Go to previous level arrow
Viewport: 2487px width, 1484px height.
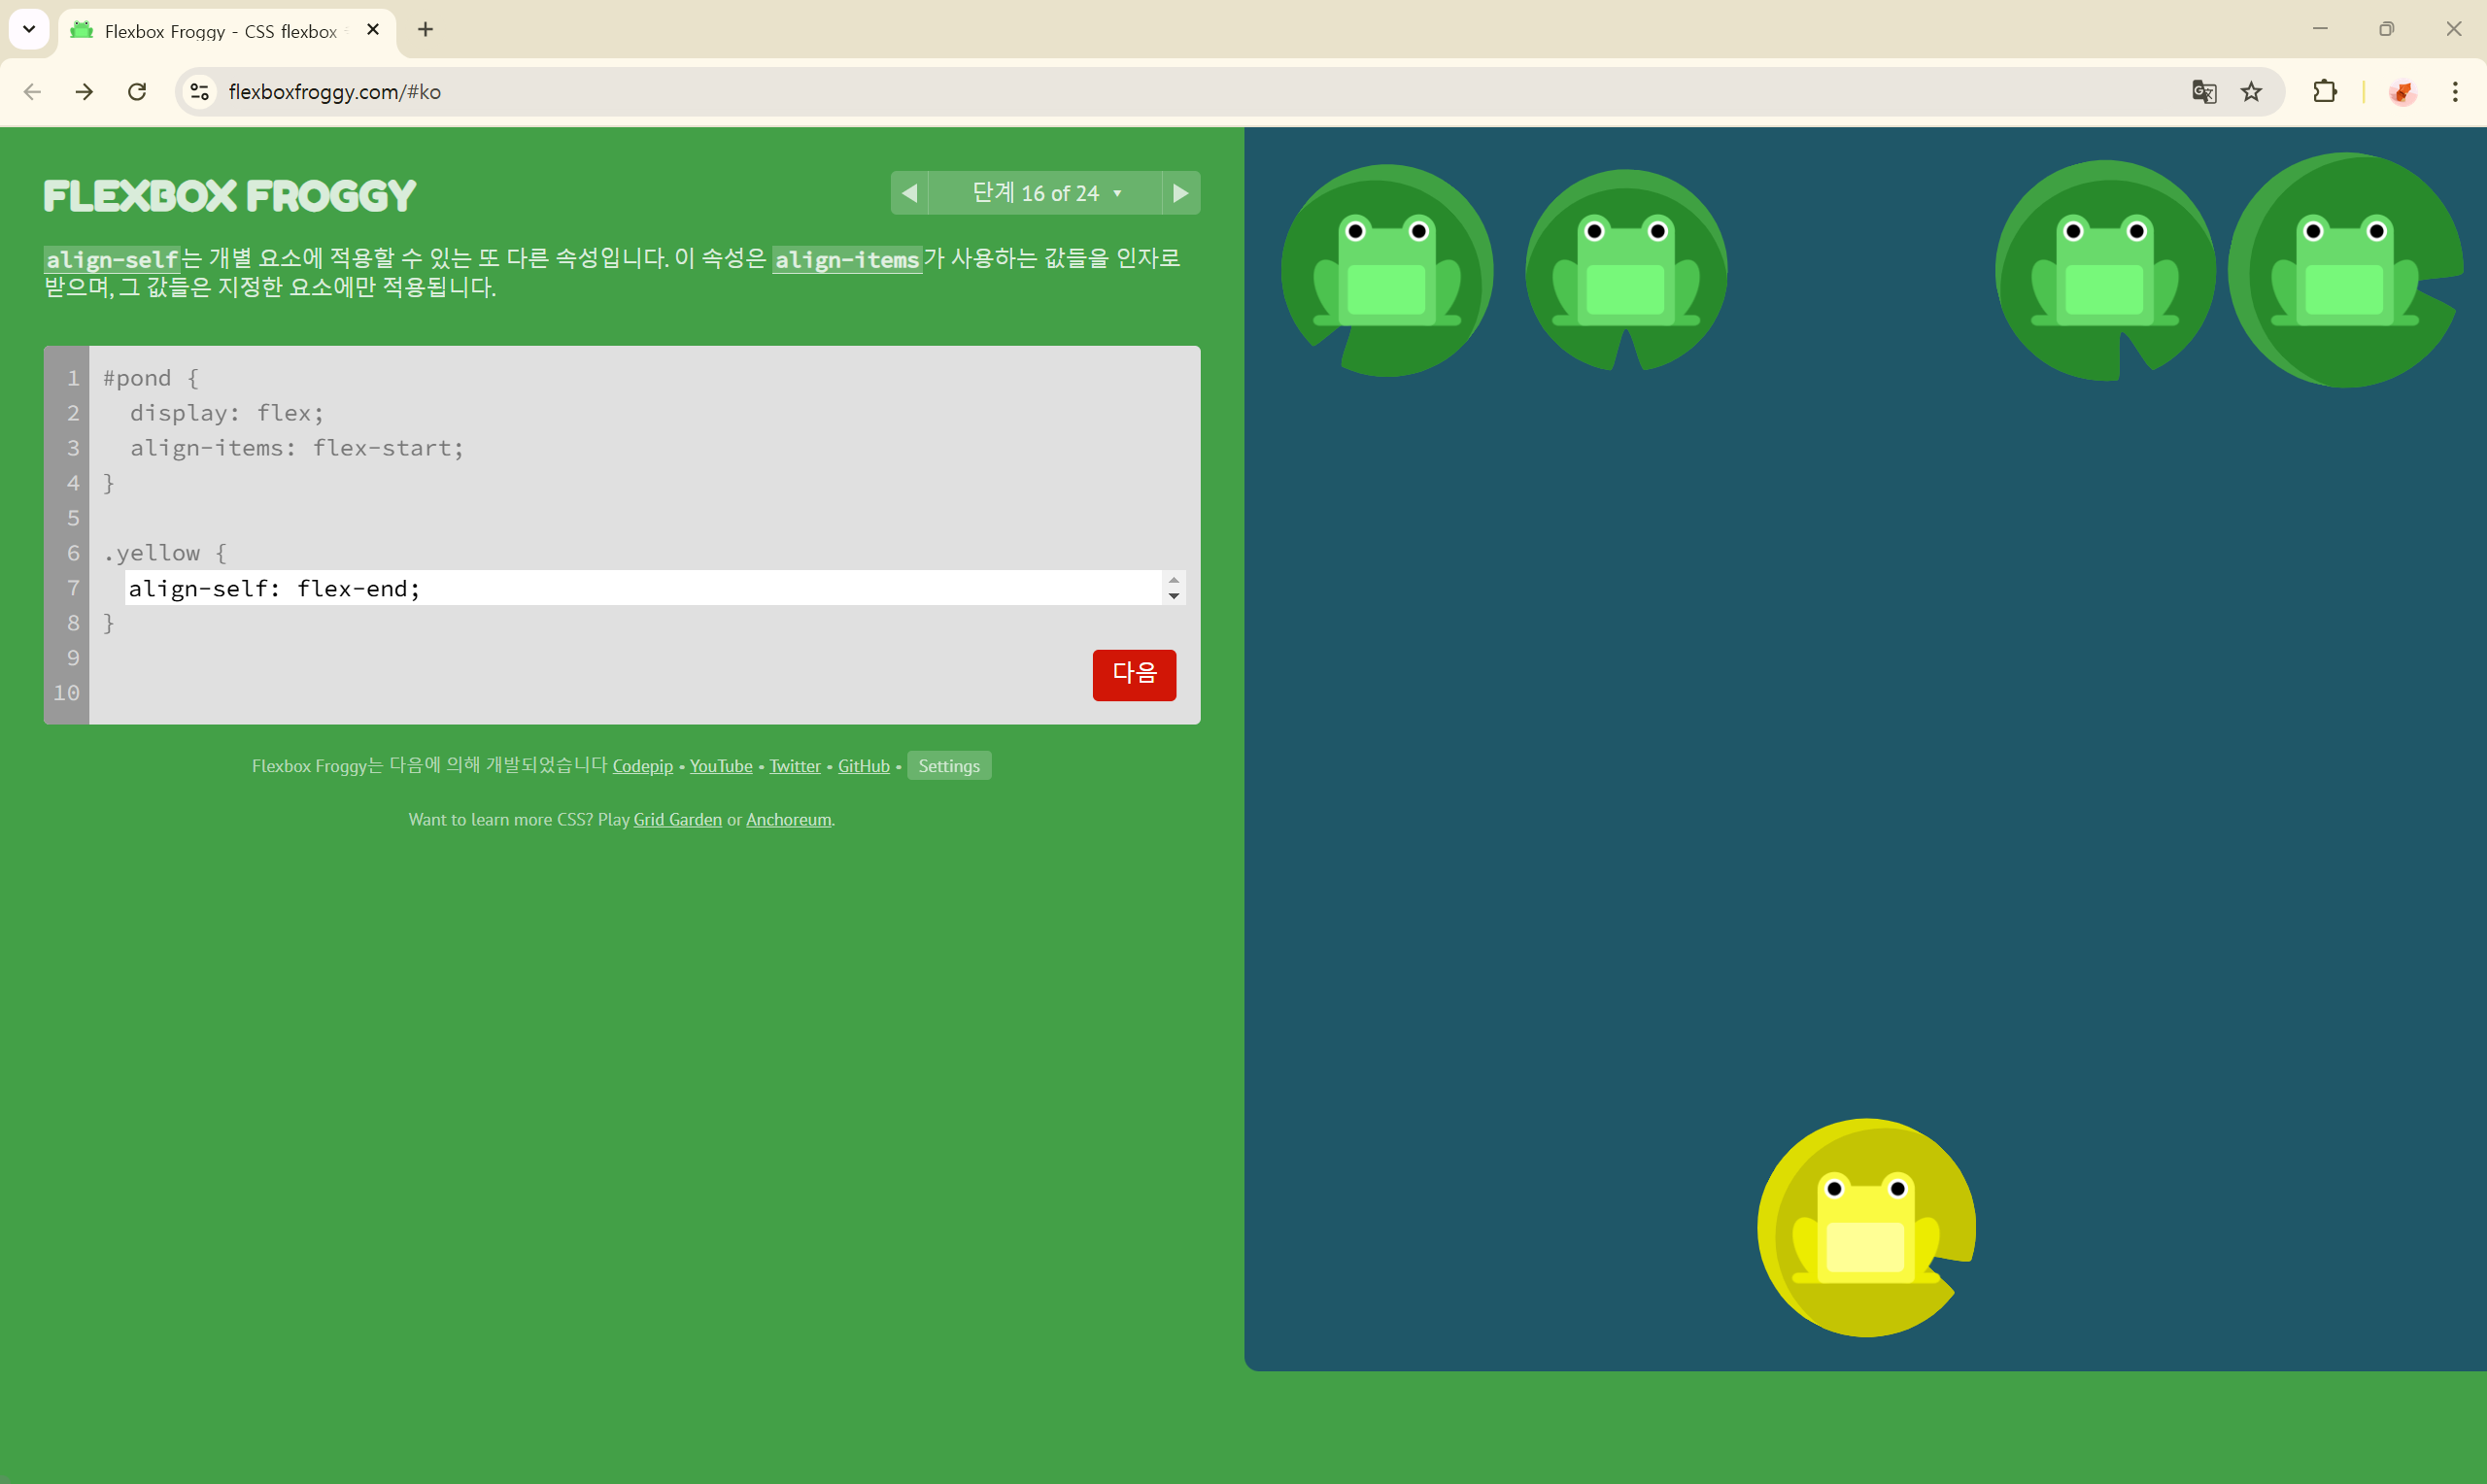[x=909, y=193]
